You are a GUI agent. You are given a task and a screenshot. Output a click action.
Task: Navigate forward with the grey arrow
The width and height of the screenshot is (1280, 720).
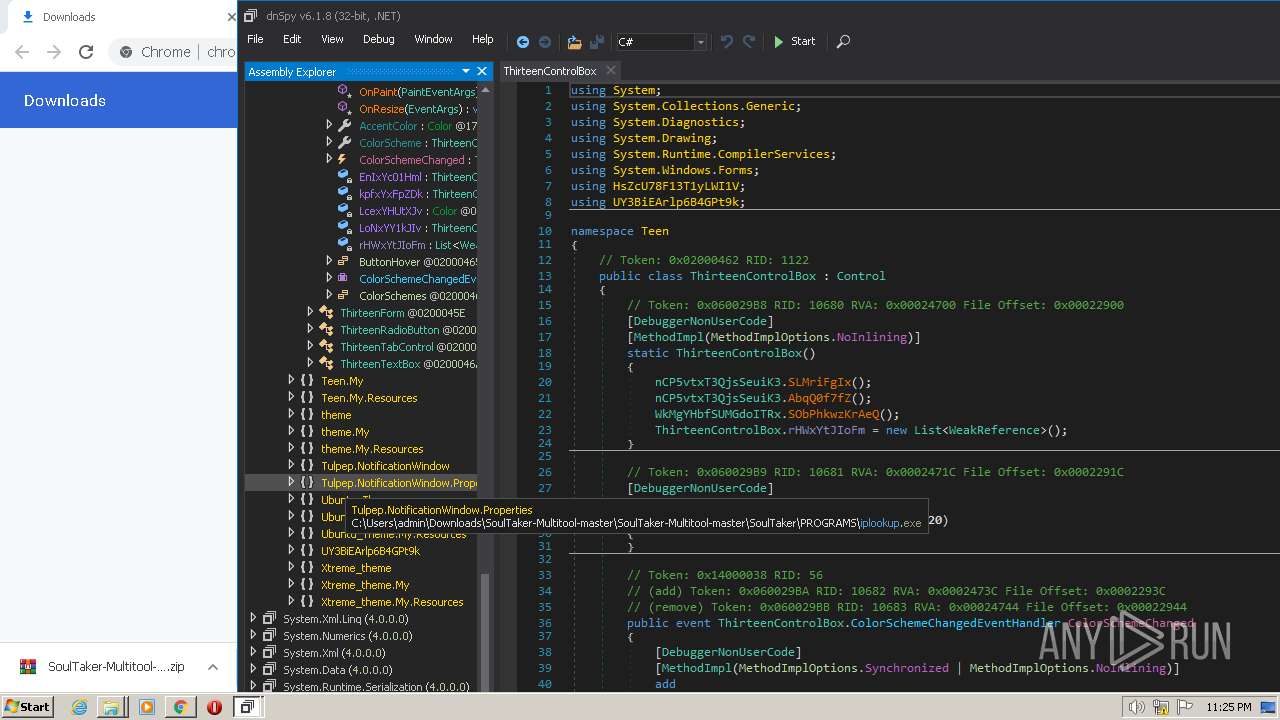(545, 41)
